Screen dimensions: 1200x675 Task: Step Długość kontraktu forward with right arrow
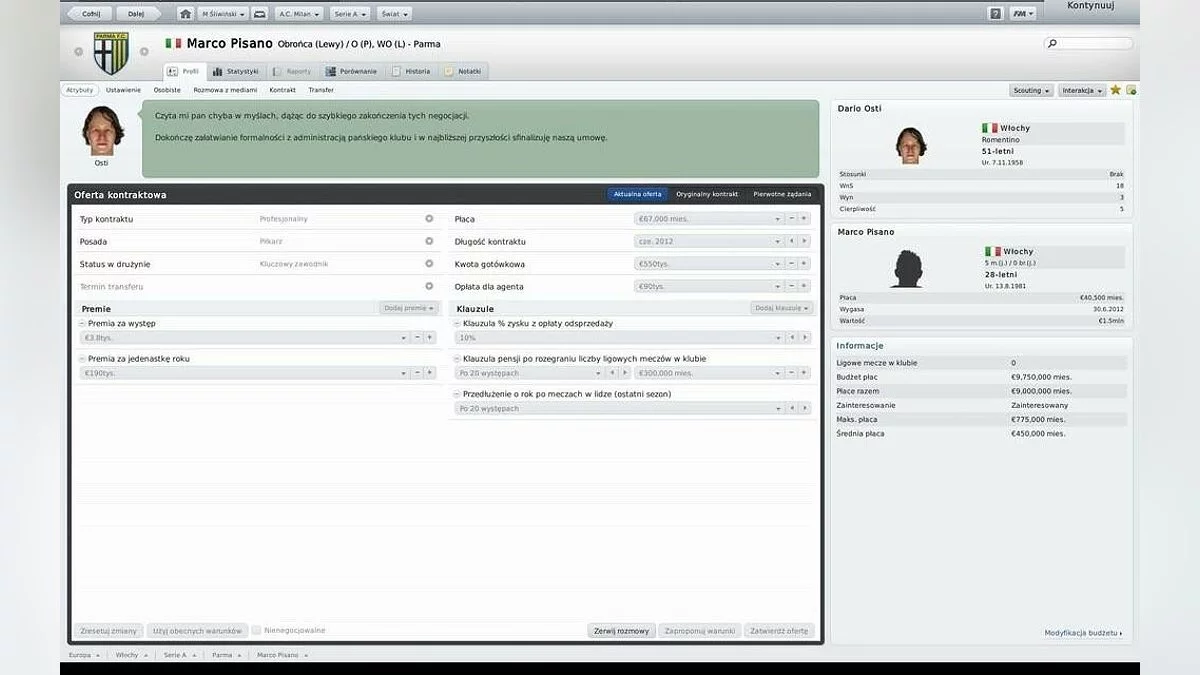pyautogui.click(x=803, y=241)
